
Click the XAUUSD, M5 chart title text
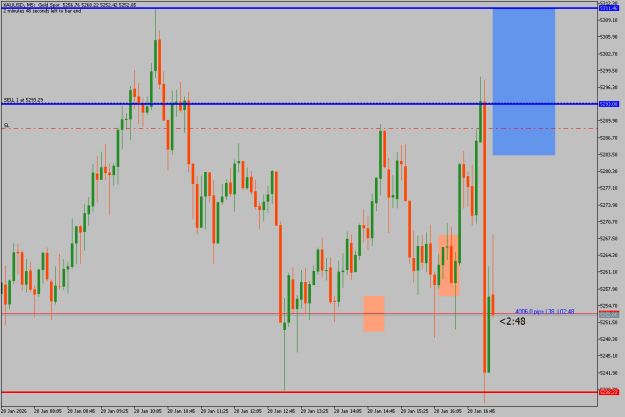click(69, 5)
